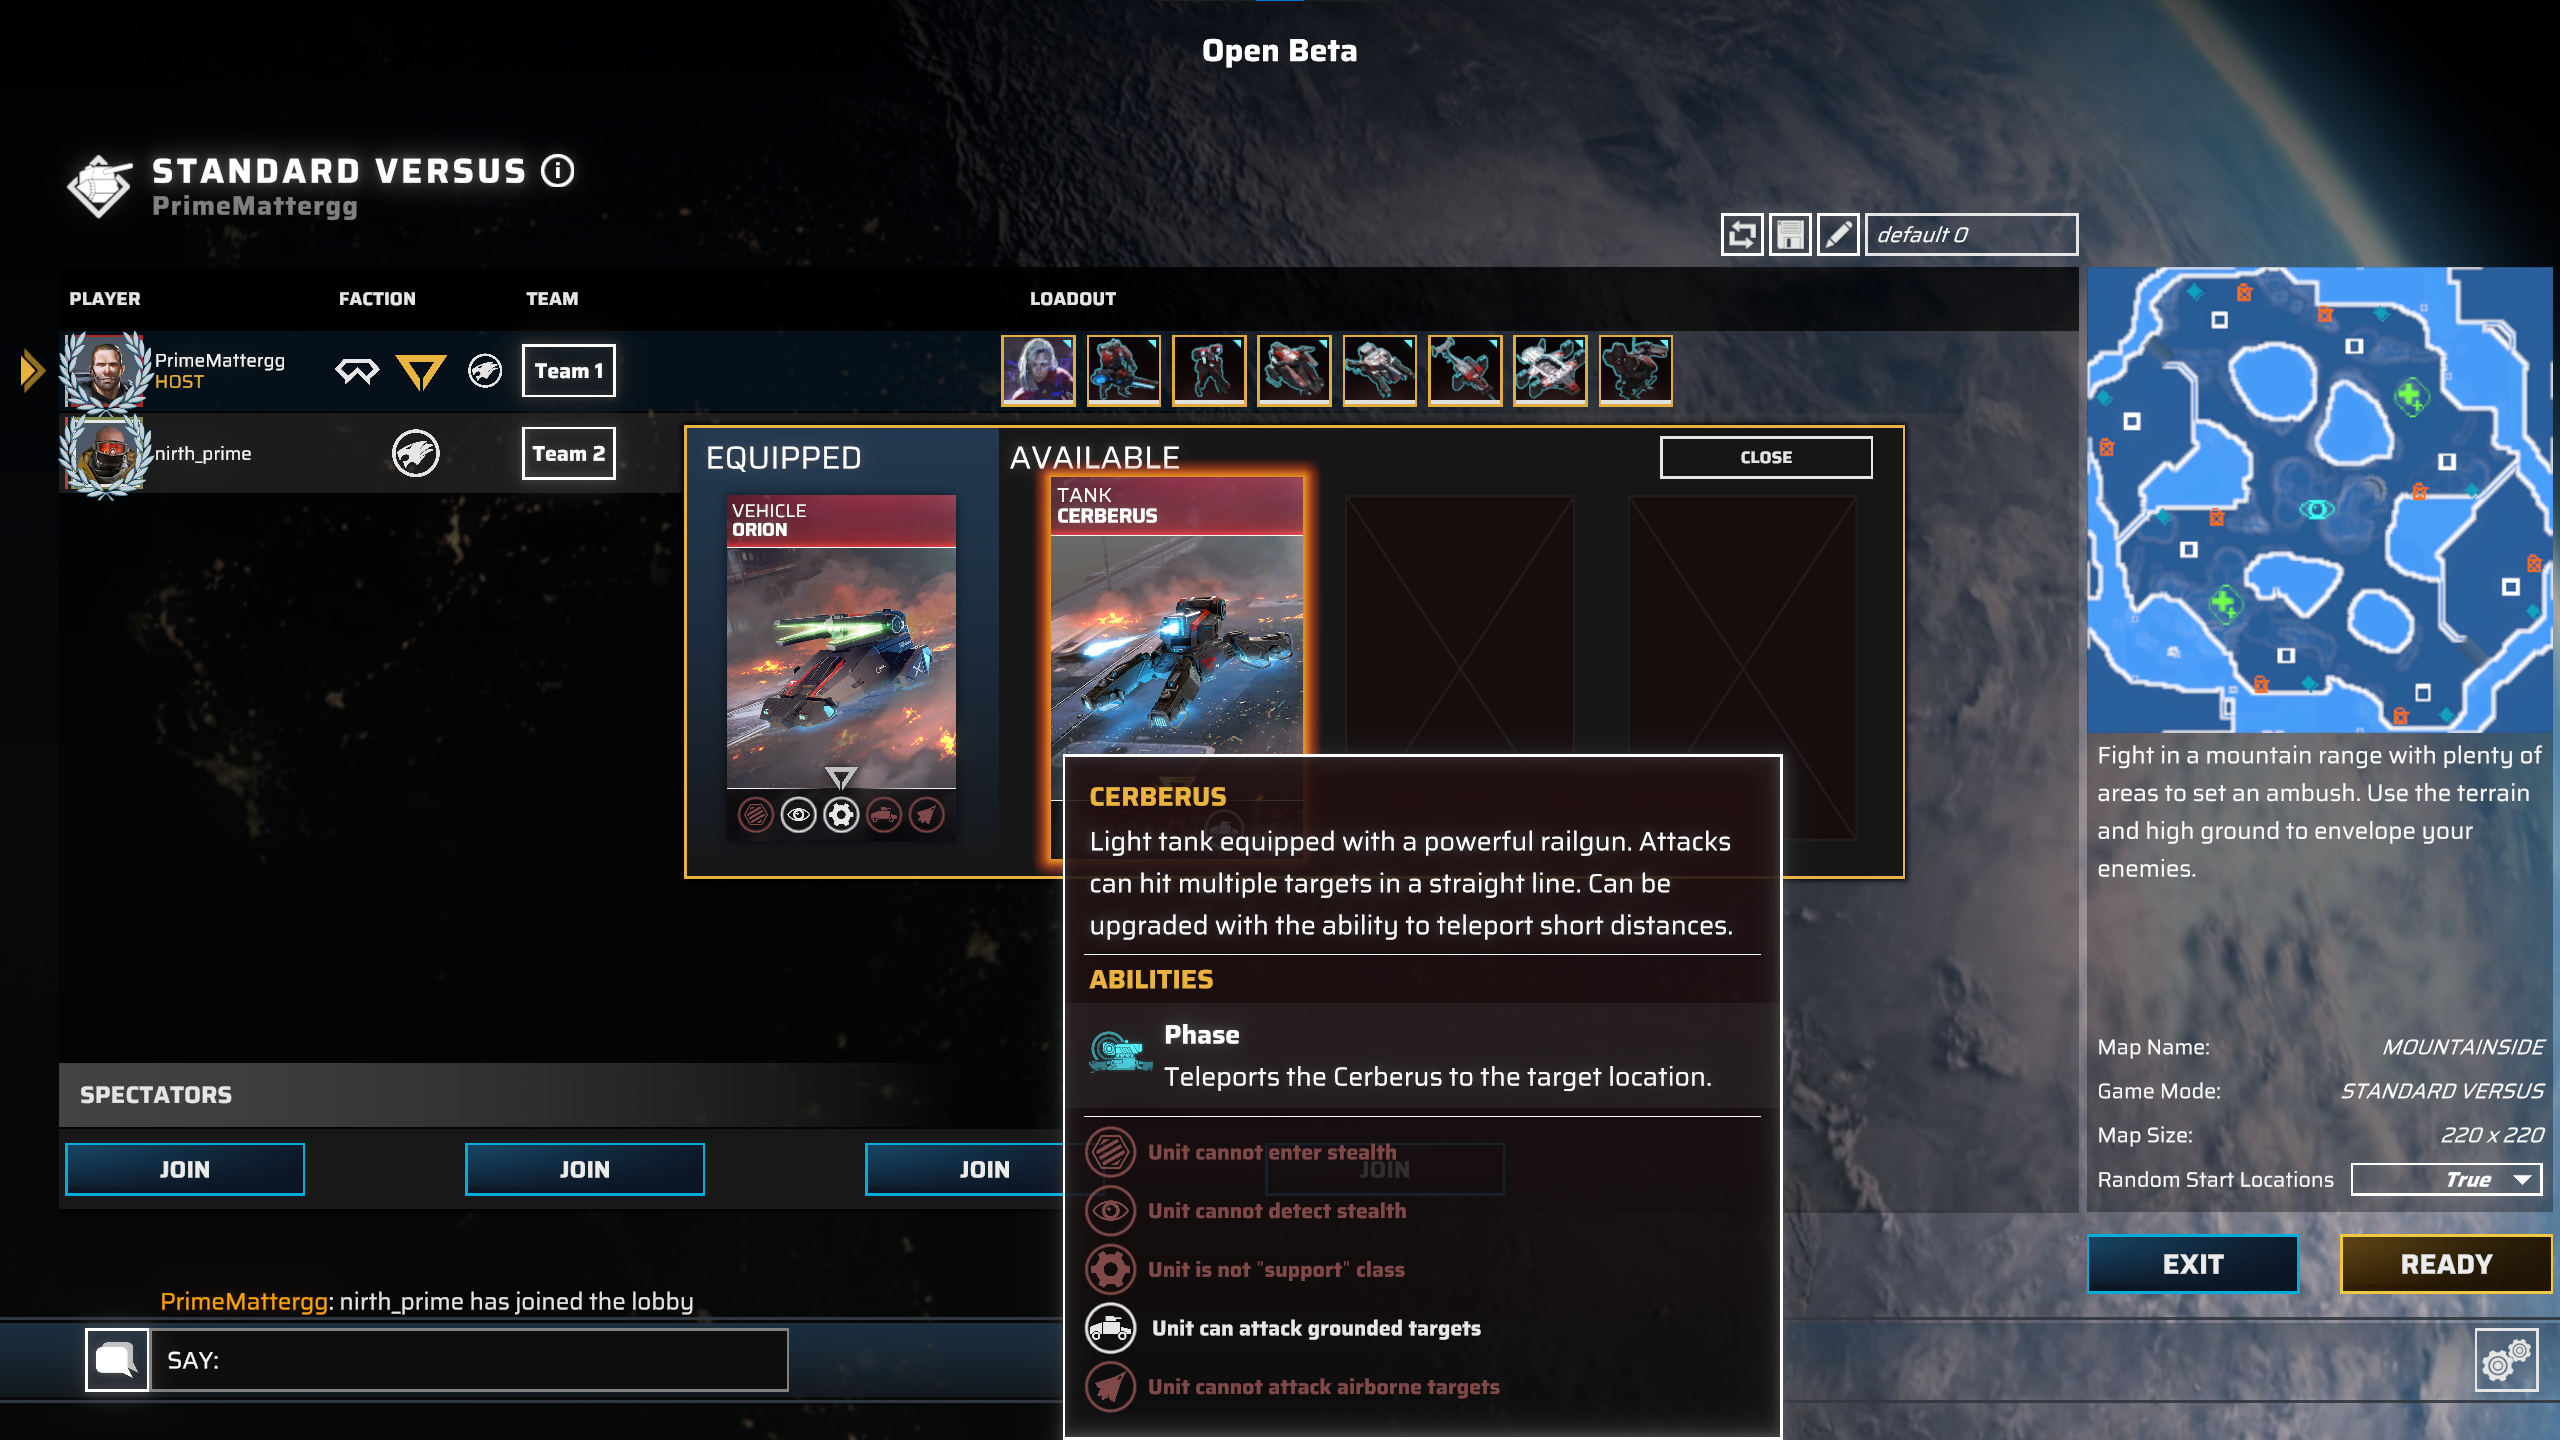
Task: Open the default 0 preset dropdown
Action: click(x=1969, y=232)
